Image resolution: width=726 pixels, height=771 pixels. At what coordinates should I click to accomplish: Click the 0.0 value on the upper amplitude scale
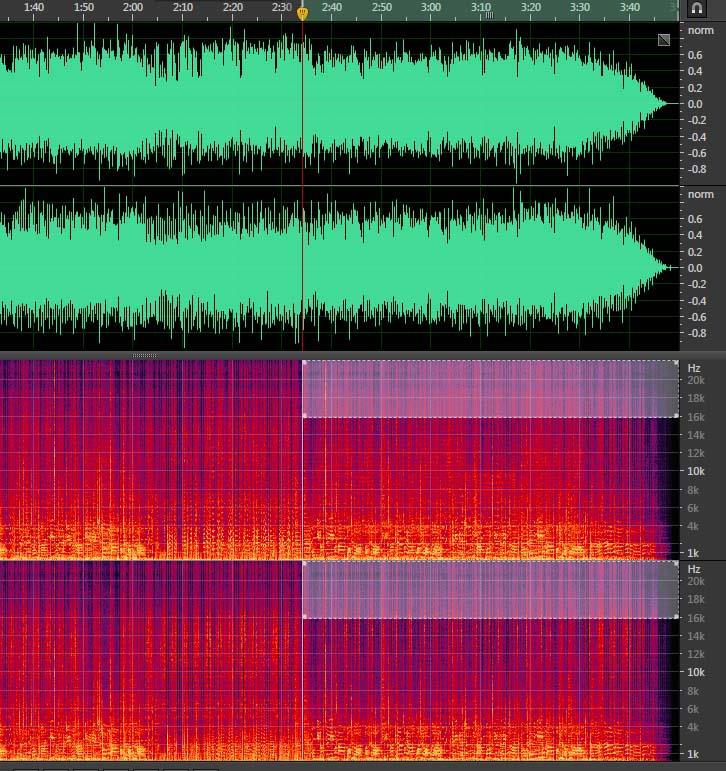695,104
